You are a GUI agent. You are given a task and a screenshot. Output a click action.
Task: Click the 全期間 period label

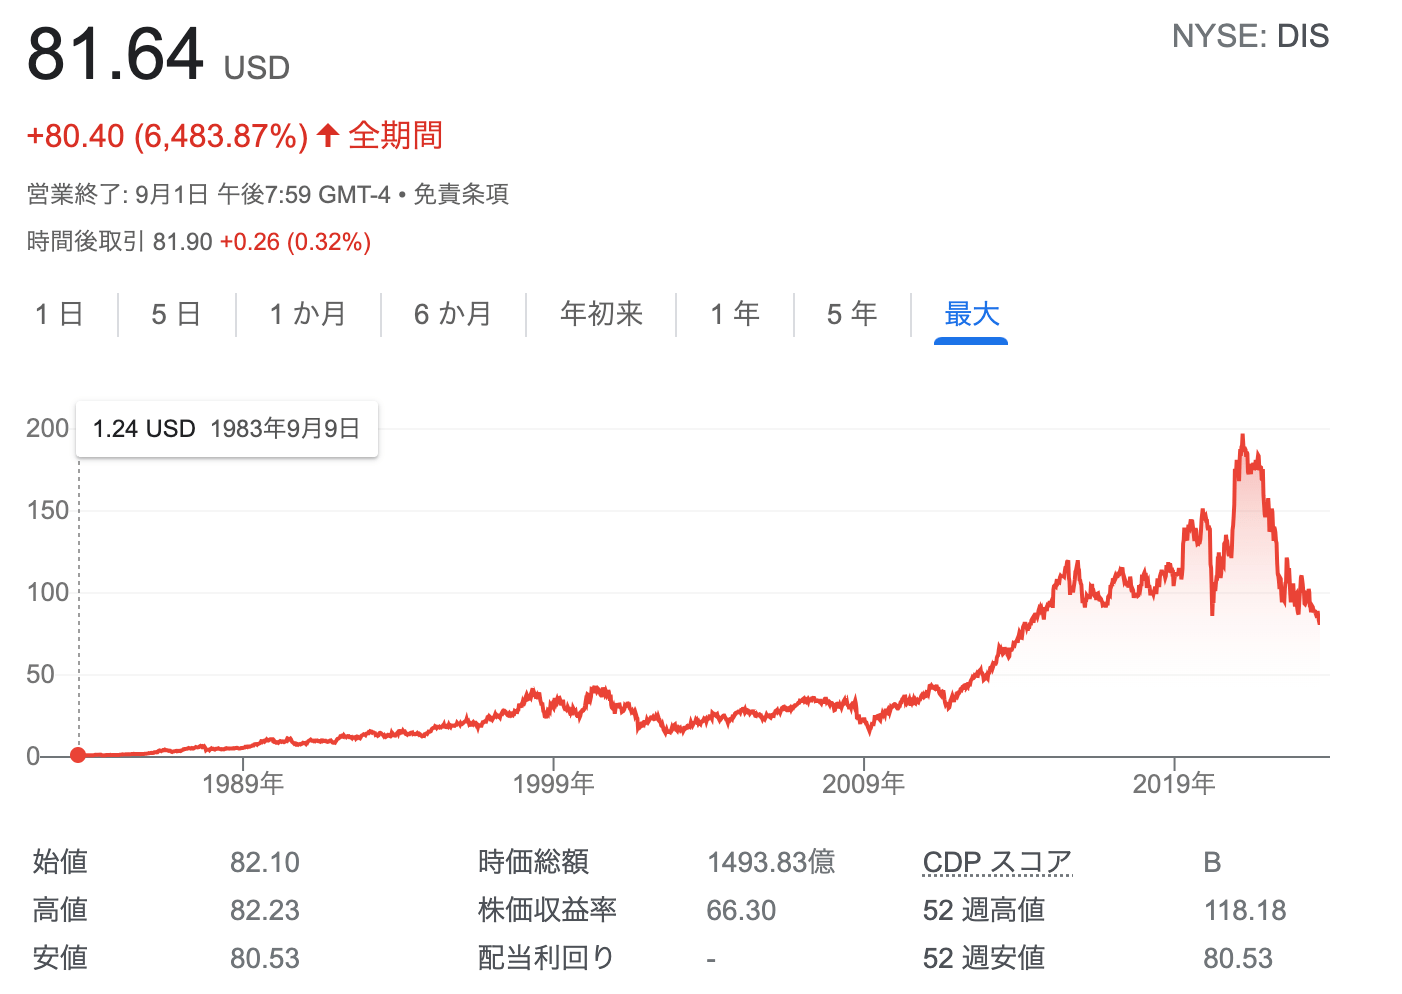396,135
